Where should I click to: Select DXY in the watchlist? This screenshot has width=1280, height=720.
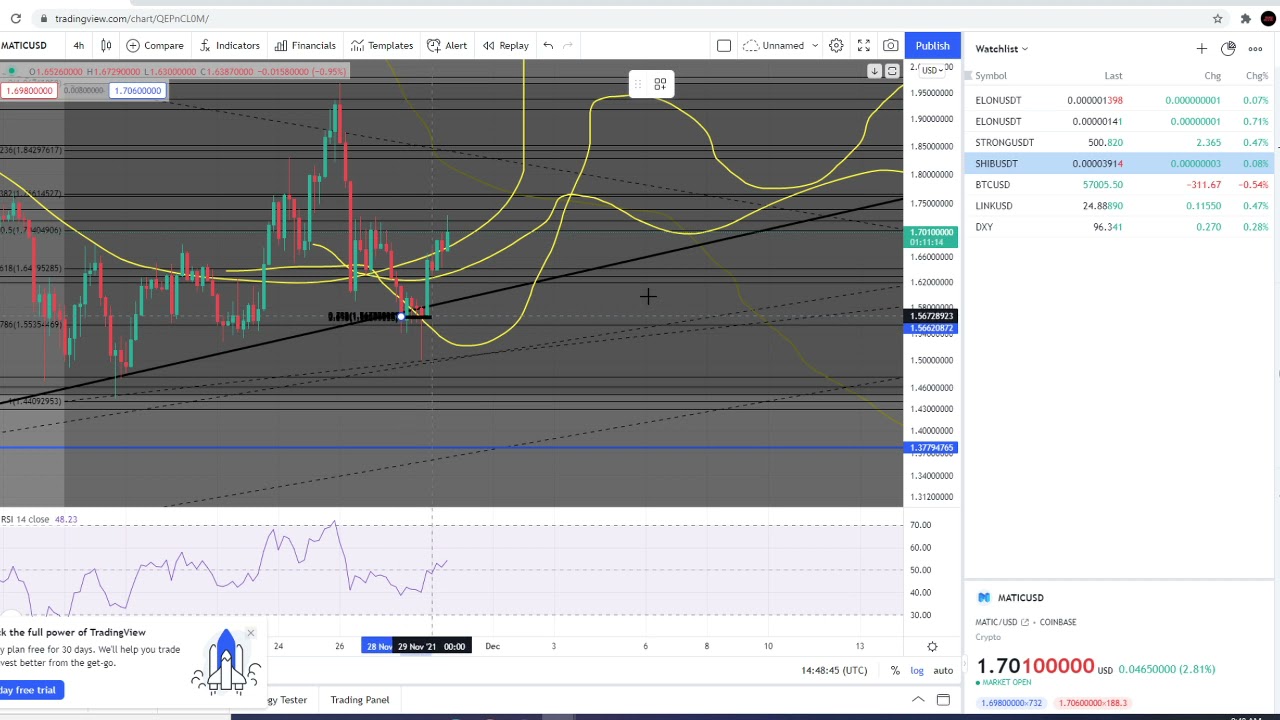(1121, 226)
